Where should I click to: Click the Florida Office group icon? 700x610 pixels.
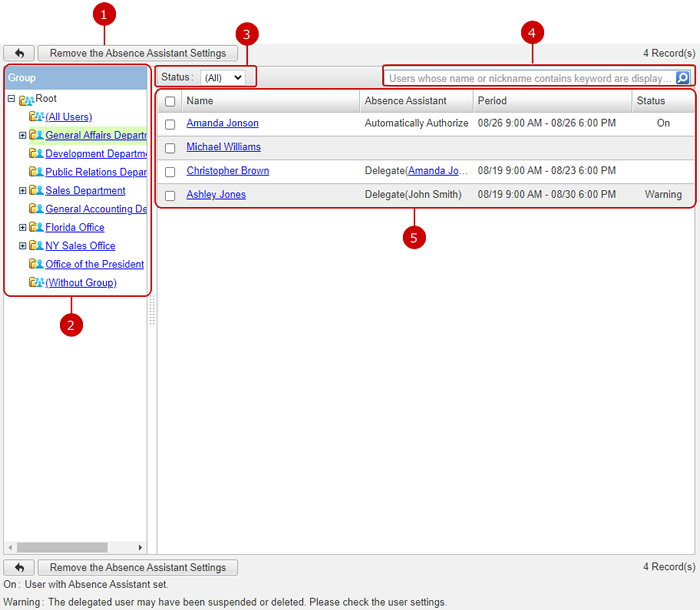click(x=36, y=228)
